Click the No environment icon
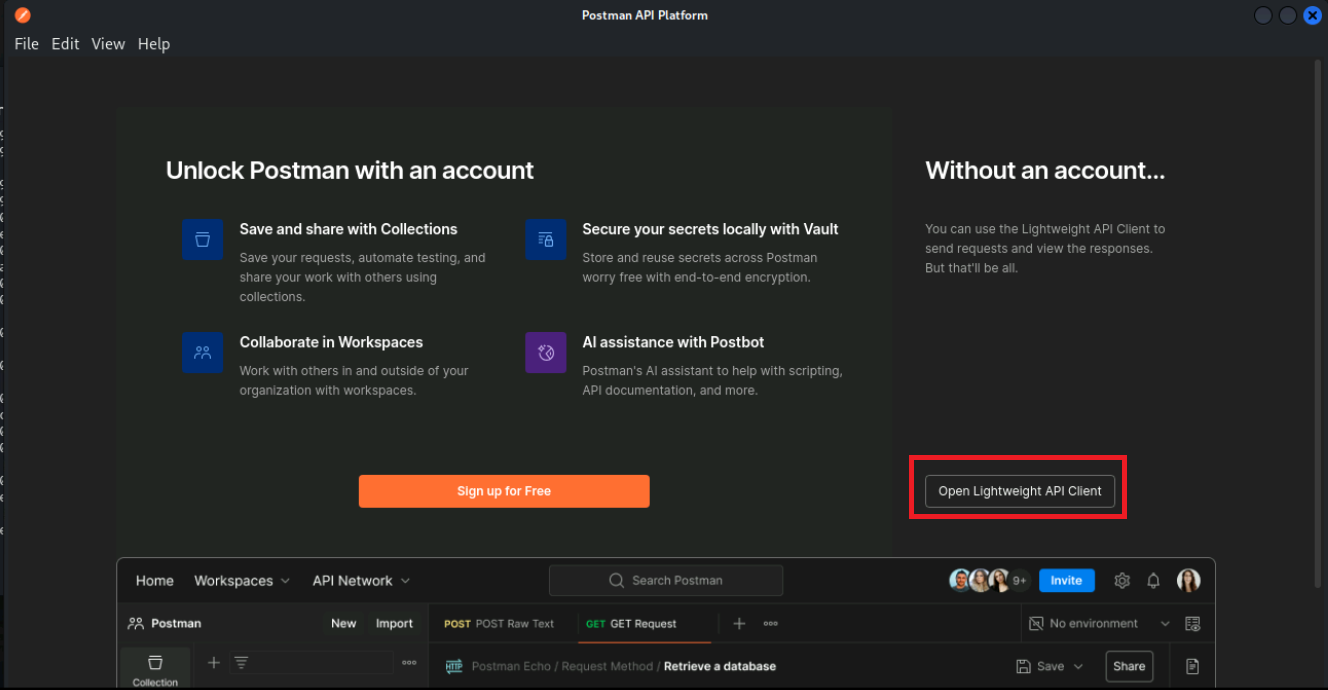1328x690 pixels. click(1036, 623)
